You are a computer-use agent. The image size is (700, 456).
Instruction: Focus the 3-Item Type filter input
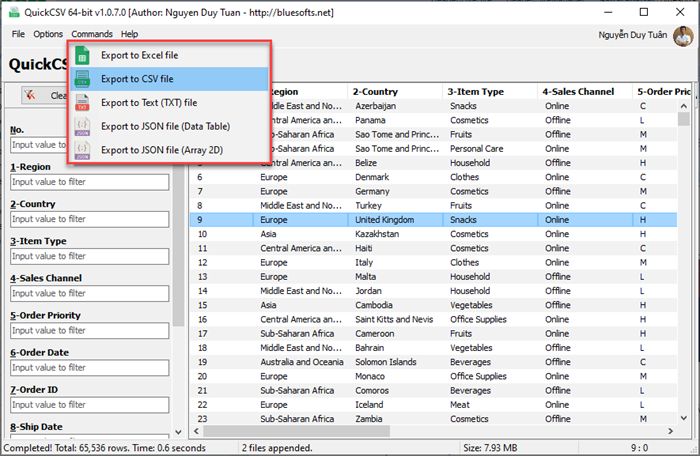(89, 257)
